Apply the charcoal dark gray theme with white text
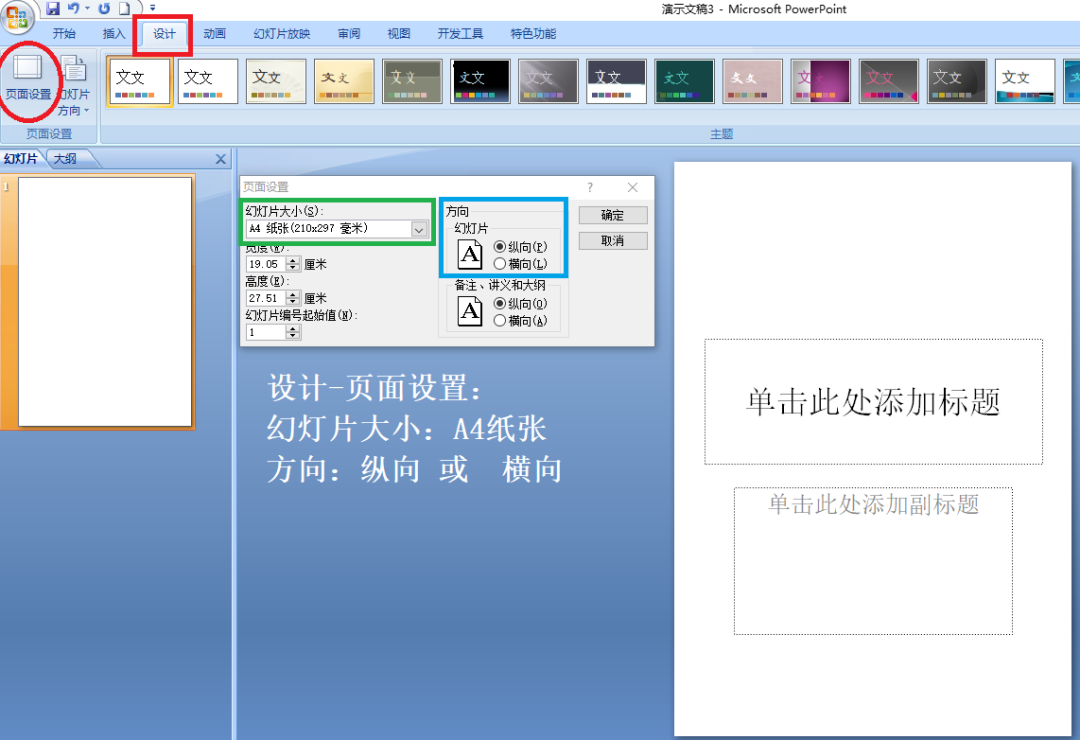This screenshot has height=740, width=1080. click(957, 81)
